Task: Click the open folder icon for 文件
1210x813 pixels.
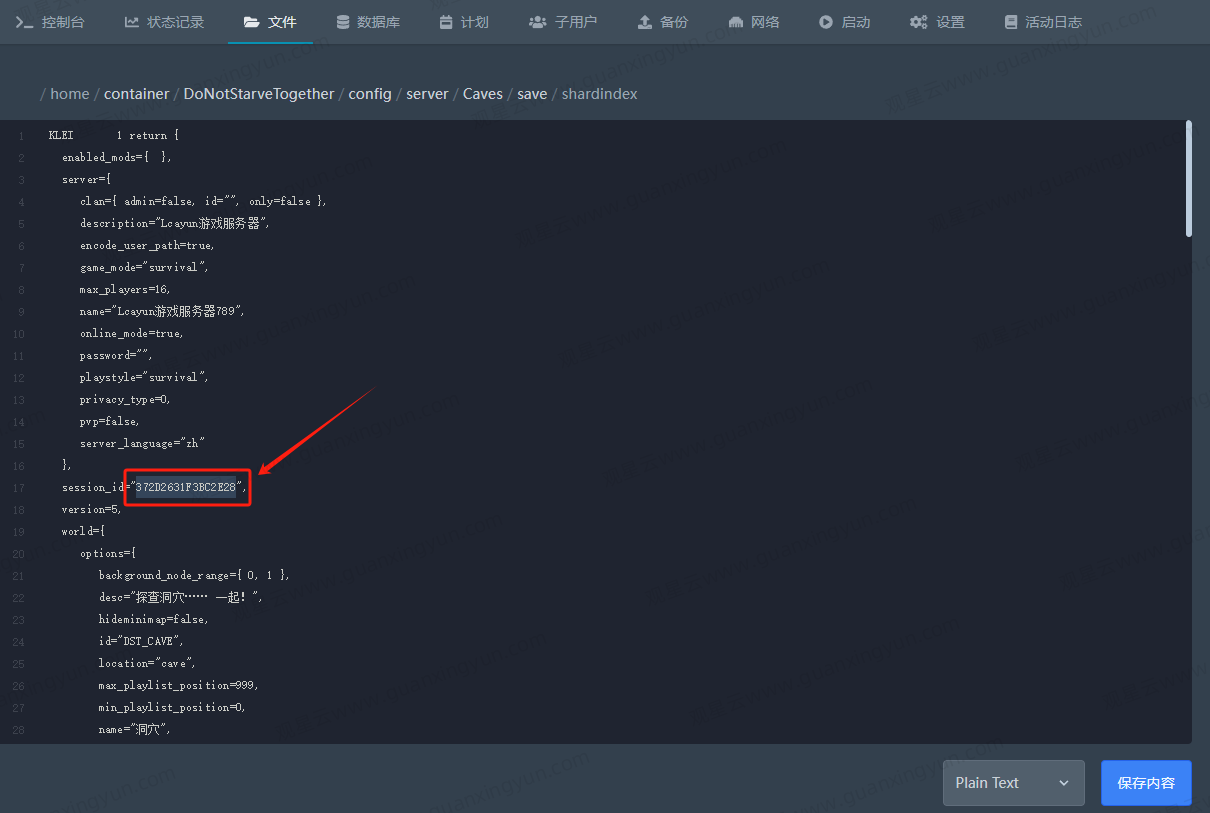Action: click(251, 22)
